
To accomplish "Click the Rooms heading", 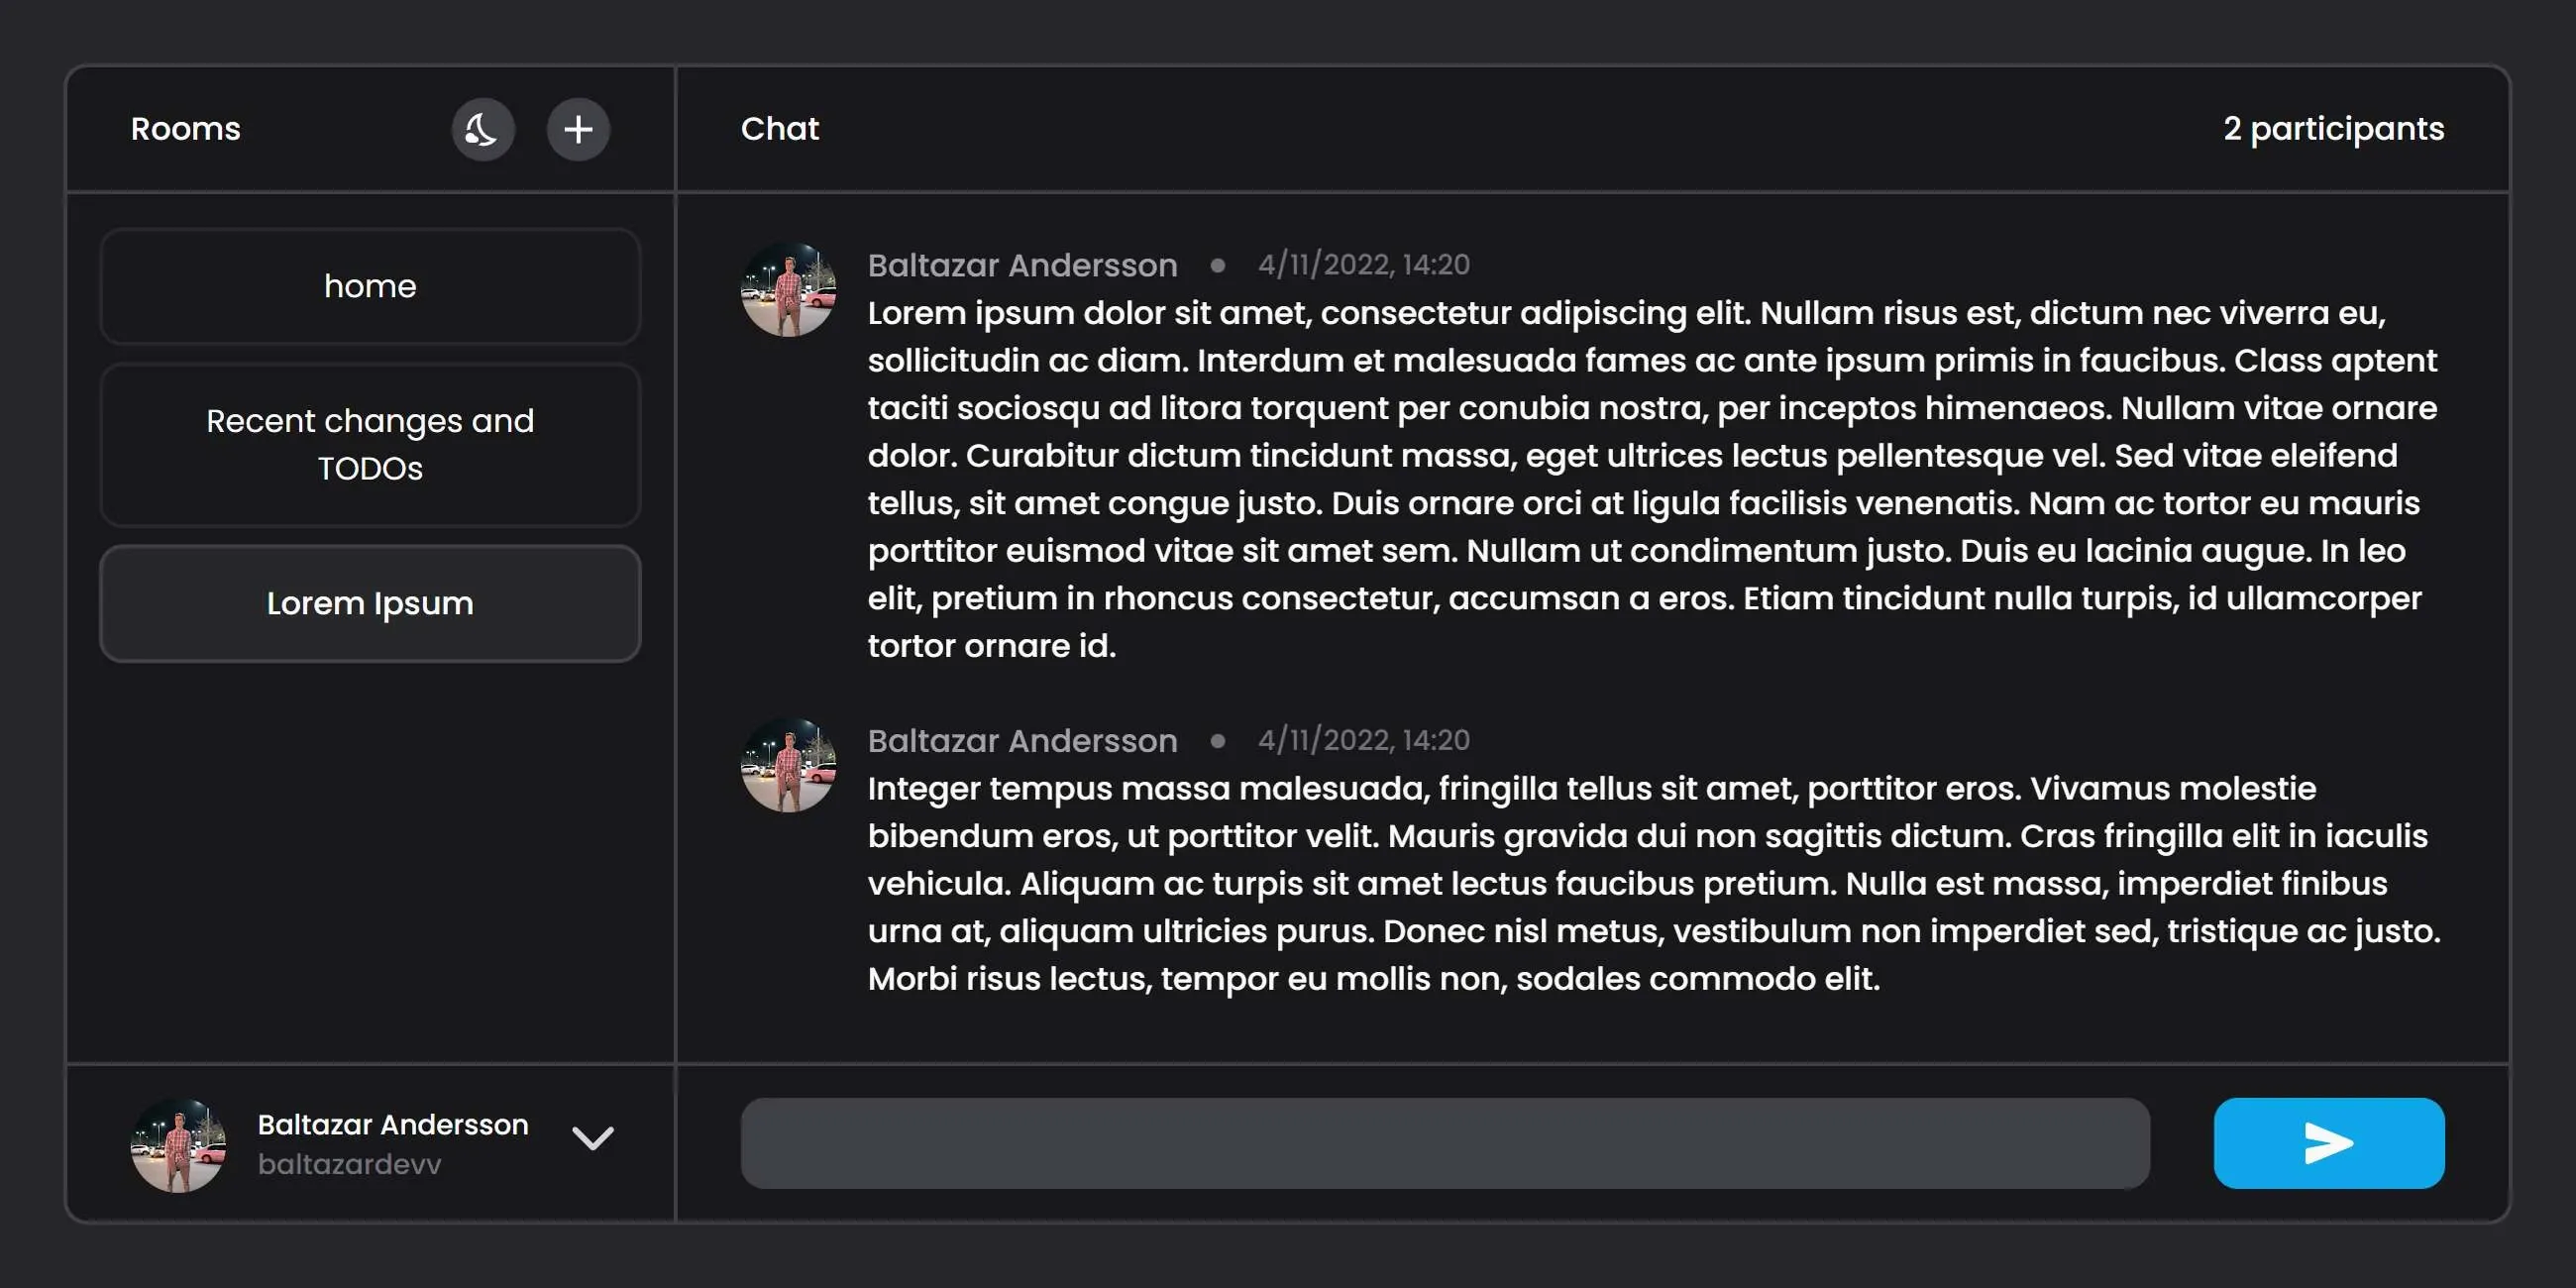I will [185, 129].
